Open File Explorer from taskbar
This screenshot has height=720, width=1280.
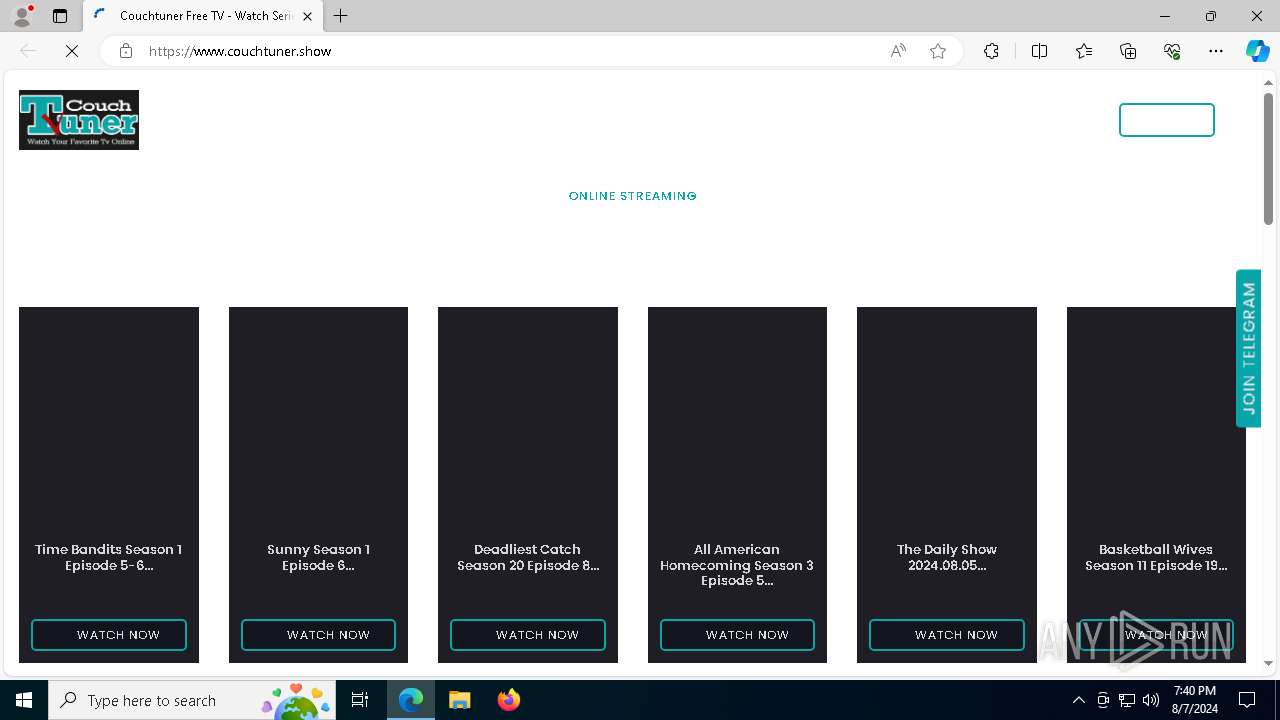pyautogui.click(x=459, y=700)
